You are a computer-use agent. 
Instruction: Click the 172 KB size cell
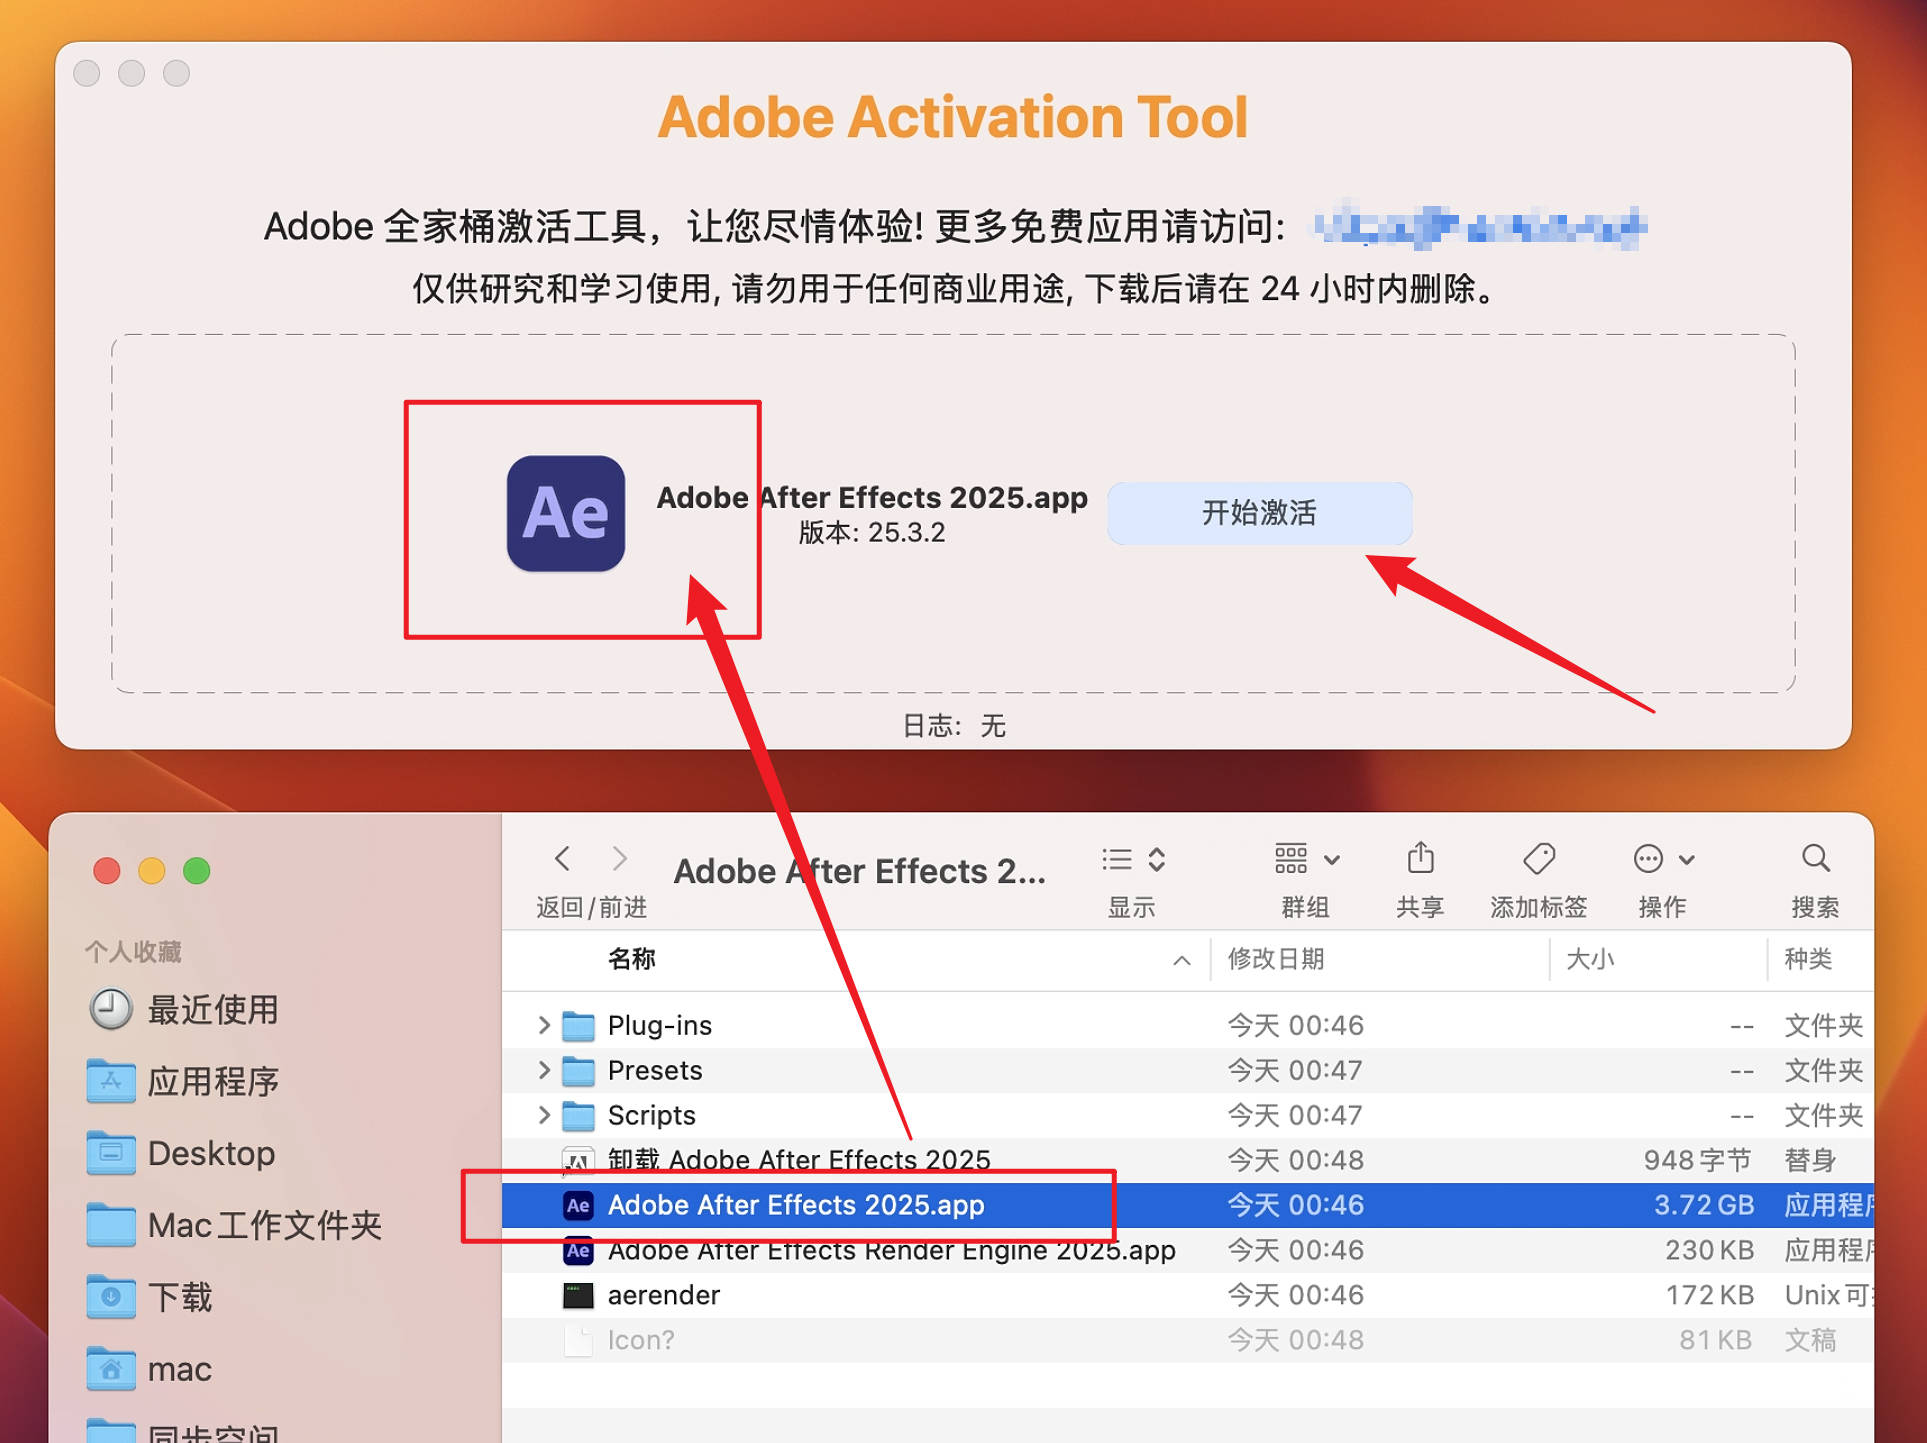point(1709,1295)
